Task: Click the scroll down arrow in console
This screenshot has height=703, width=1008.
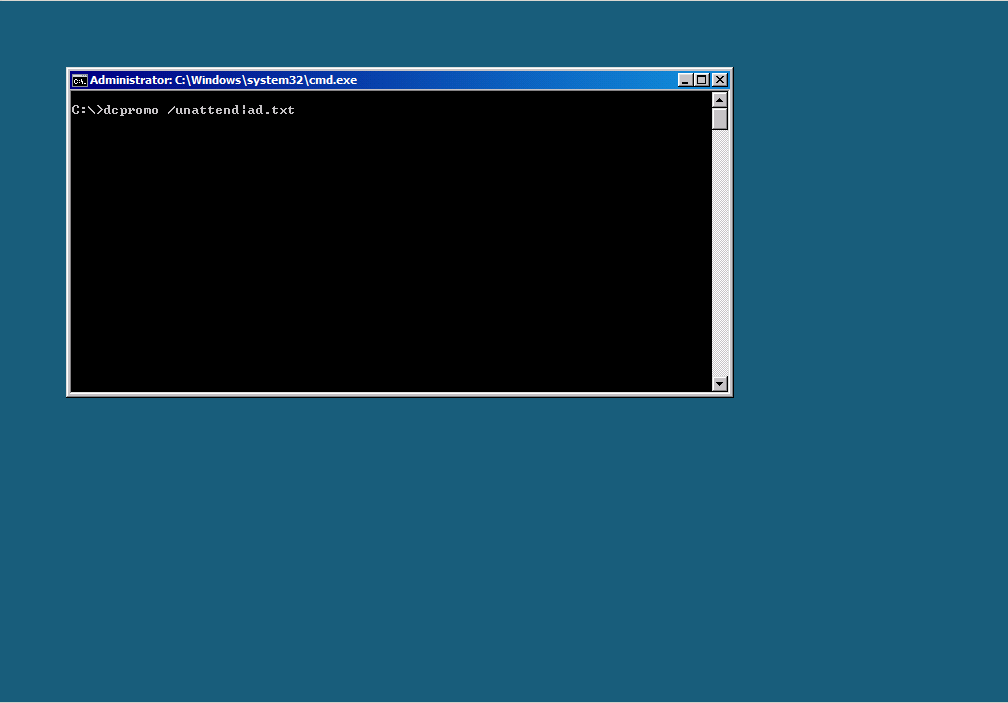Action: click(x=719, y=384)
